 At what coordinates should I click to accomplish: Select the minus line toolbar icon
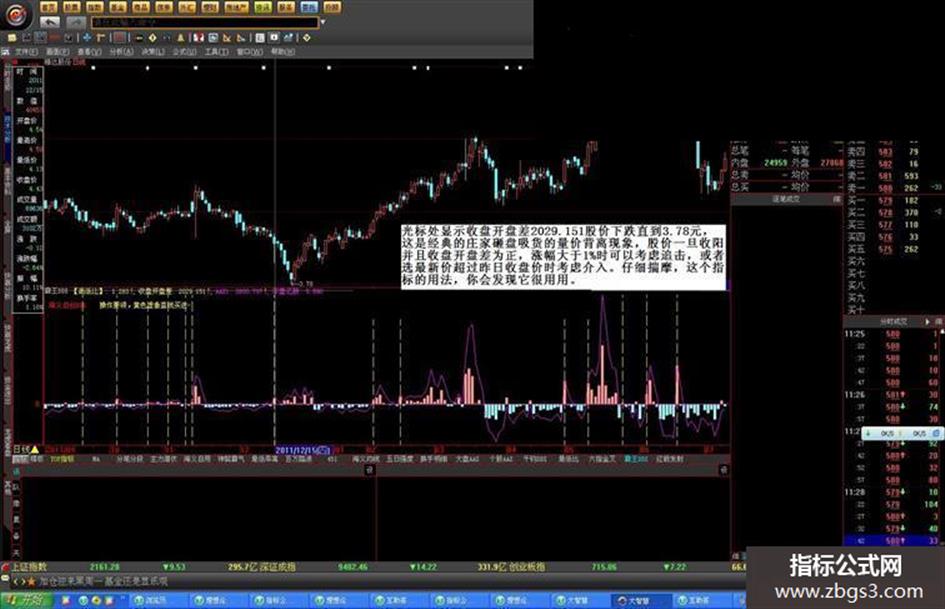pyautogui.click(x=139, y=37)
